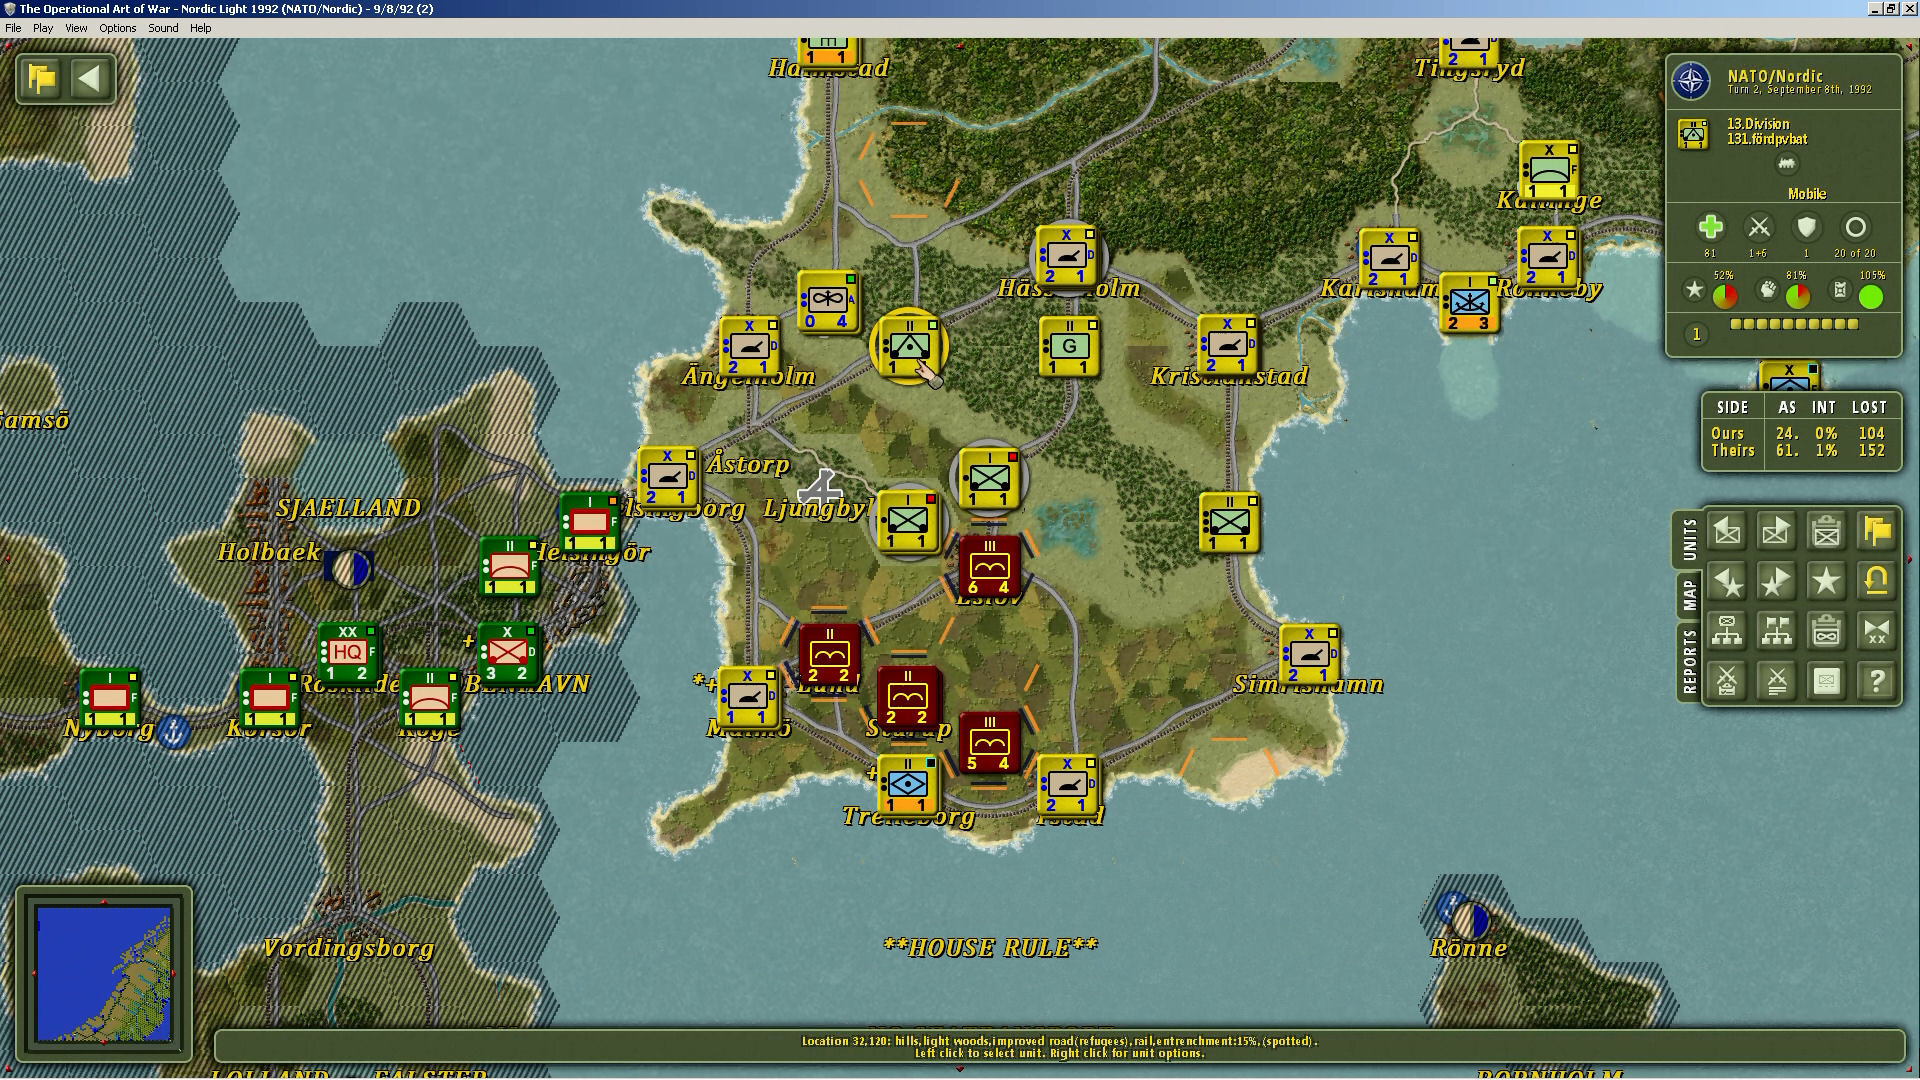Click the bowtie XX division button
Image resolution: width=1920 pixels, height=1080 pixels.
click(x=1877, y=631)
